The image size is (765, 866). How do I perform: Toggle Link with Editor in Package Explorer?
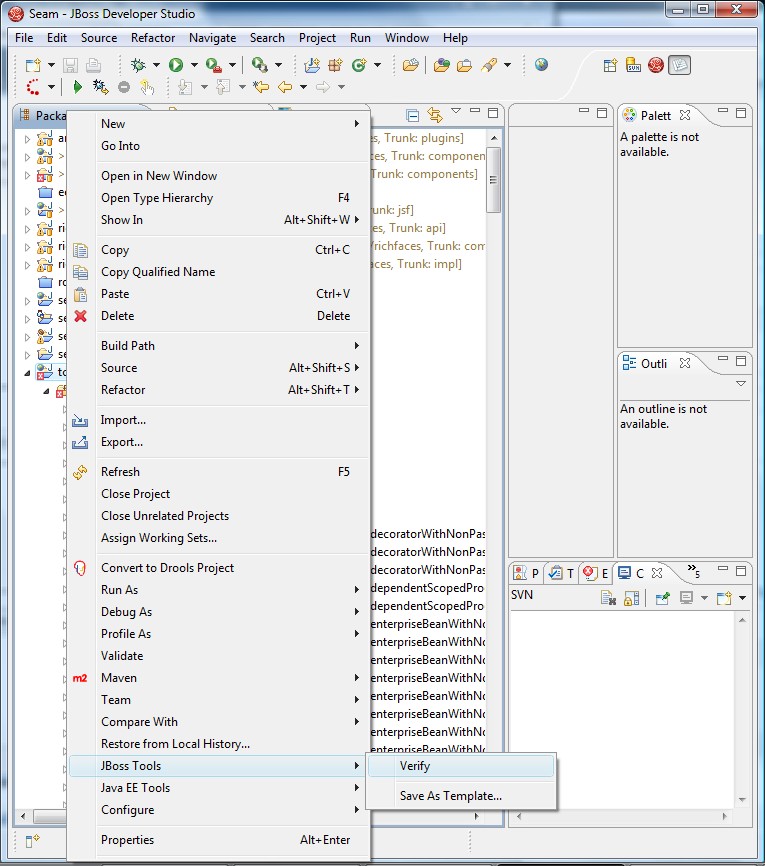(x=435, y=115)
